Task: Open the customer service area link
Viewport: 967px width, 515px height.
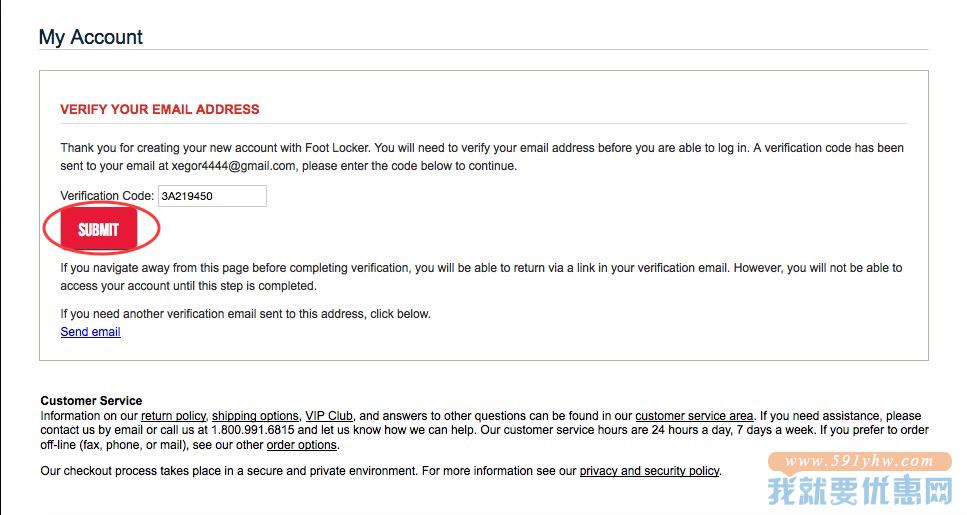Action: coord(694,416)
